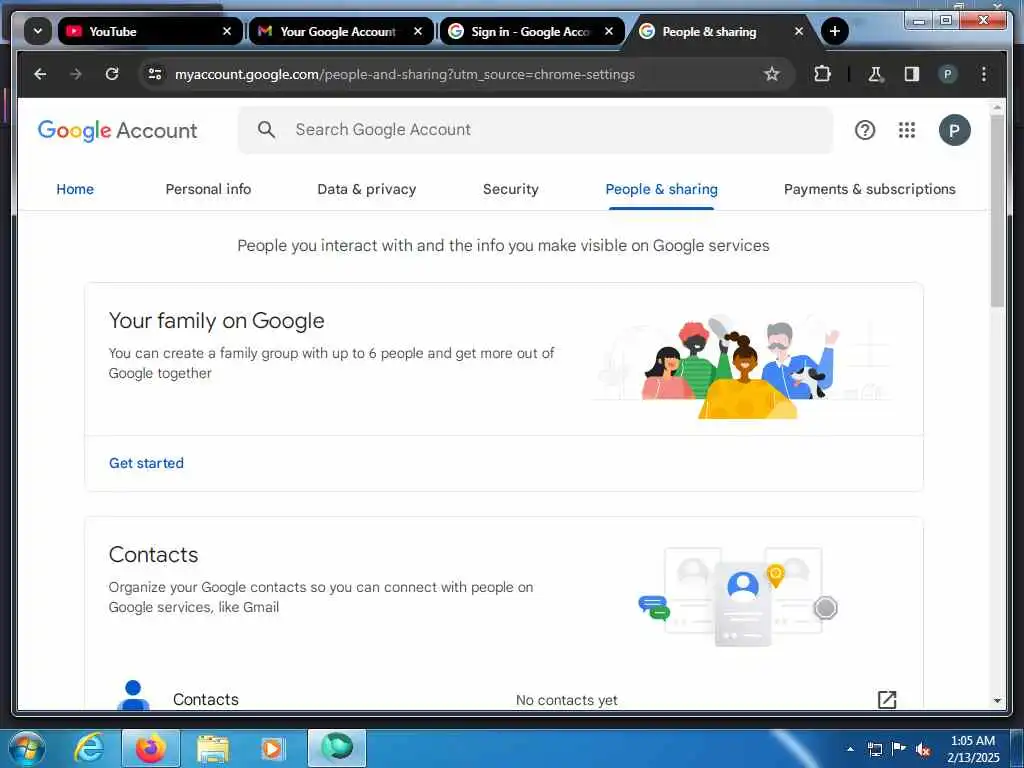
Task: Open the Extensions puzzle icon
Action: pyautogui.click(x=822, y=74)
